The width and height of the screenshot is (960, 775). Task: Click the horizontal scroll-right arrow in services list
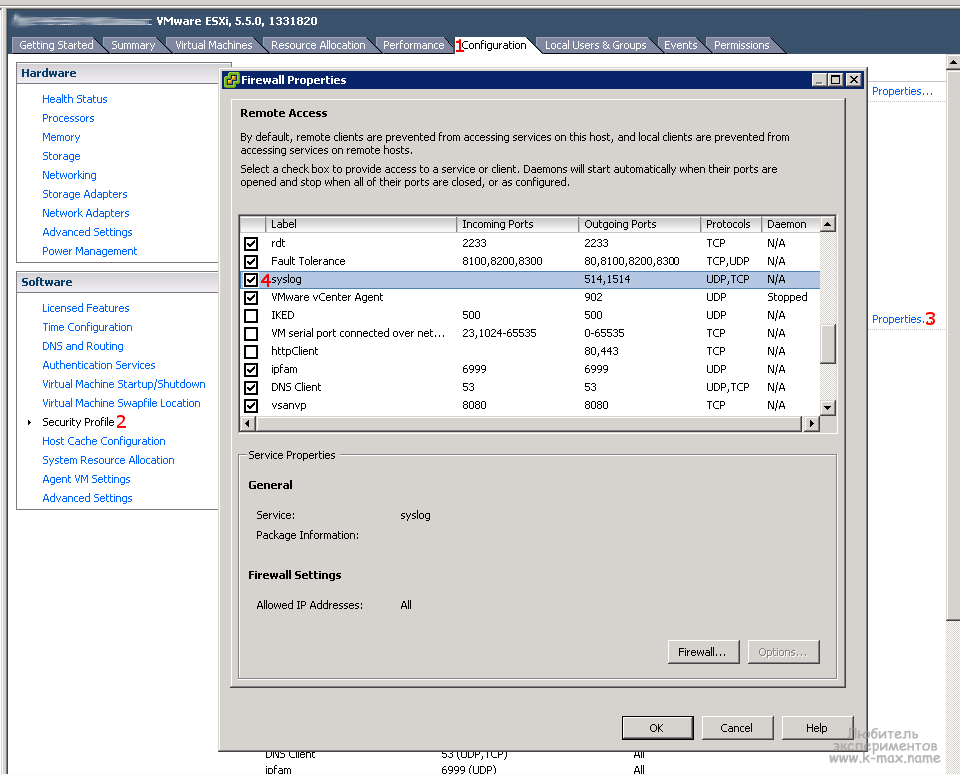point(811,423)
